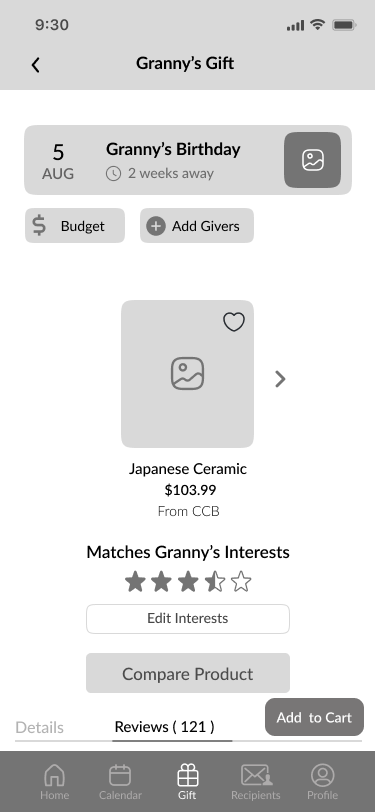Show the next product with the right chevron

coord(280,379)
